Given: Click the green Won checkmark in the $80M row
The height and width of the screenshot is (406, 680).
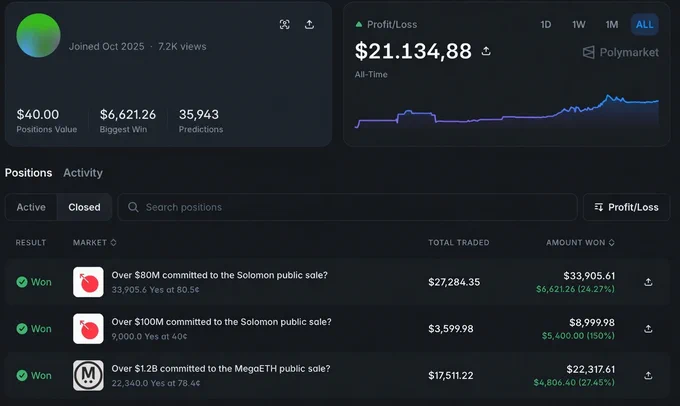Looking at the screenshot, I should [22, 282].
